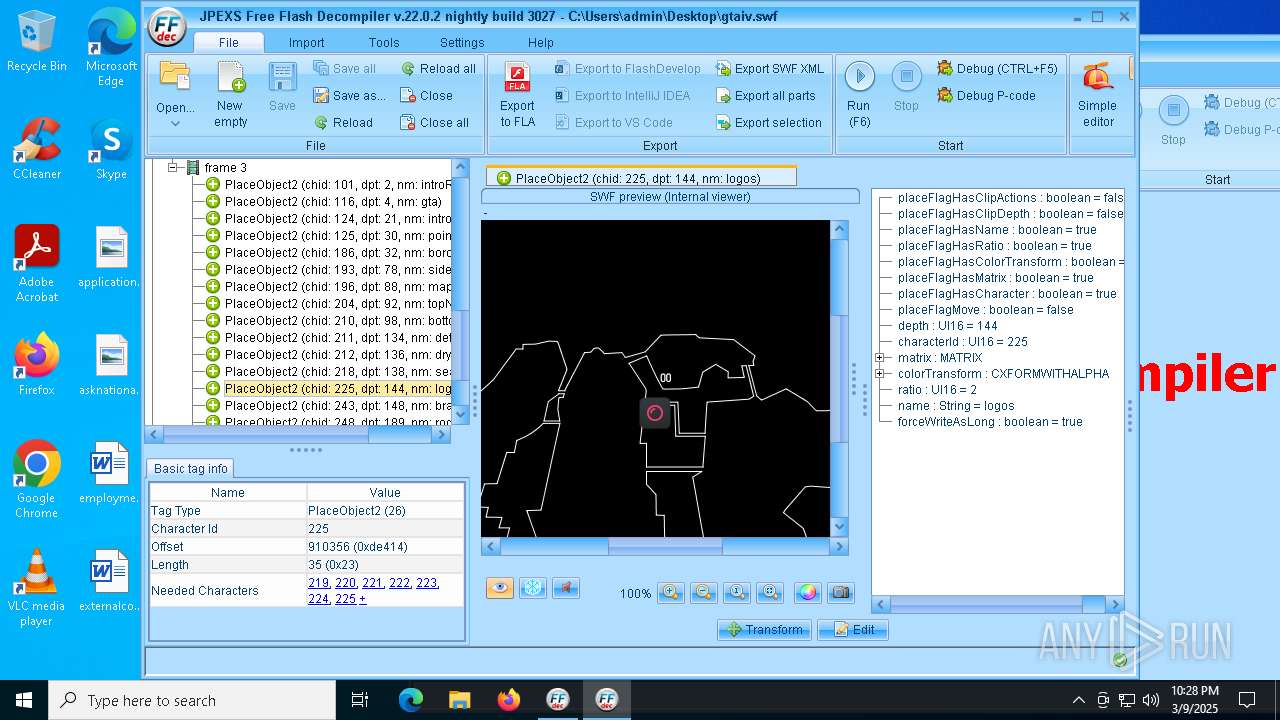This screenshot has height=720, width=1280.
Task: Open the background color wheel picker
Action: pos(808,593)
